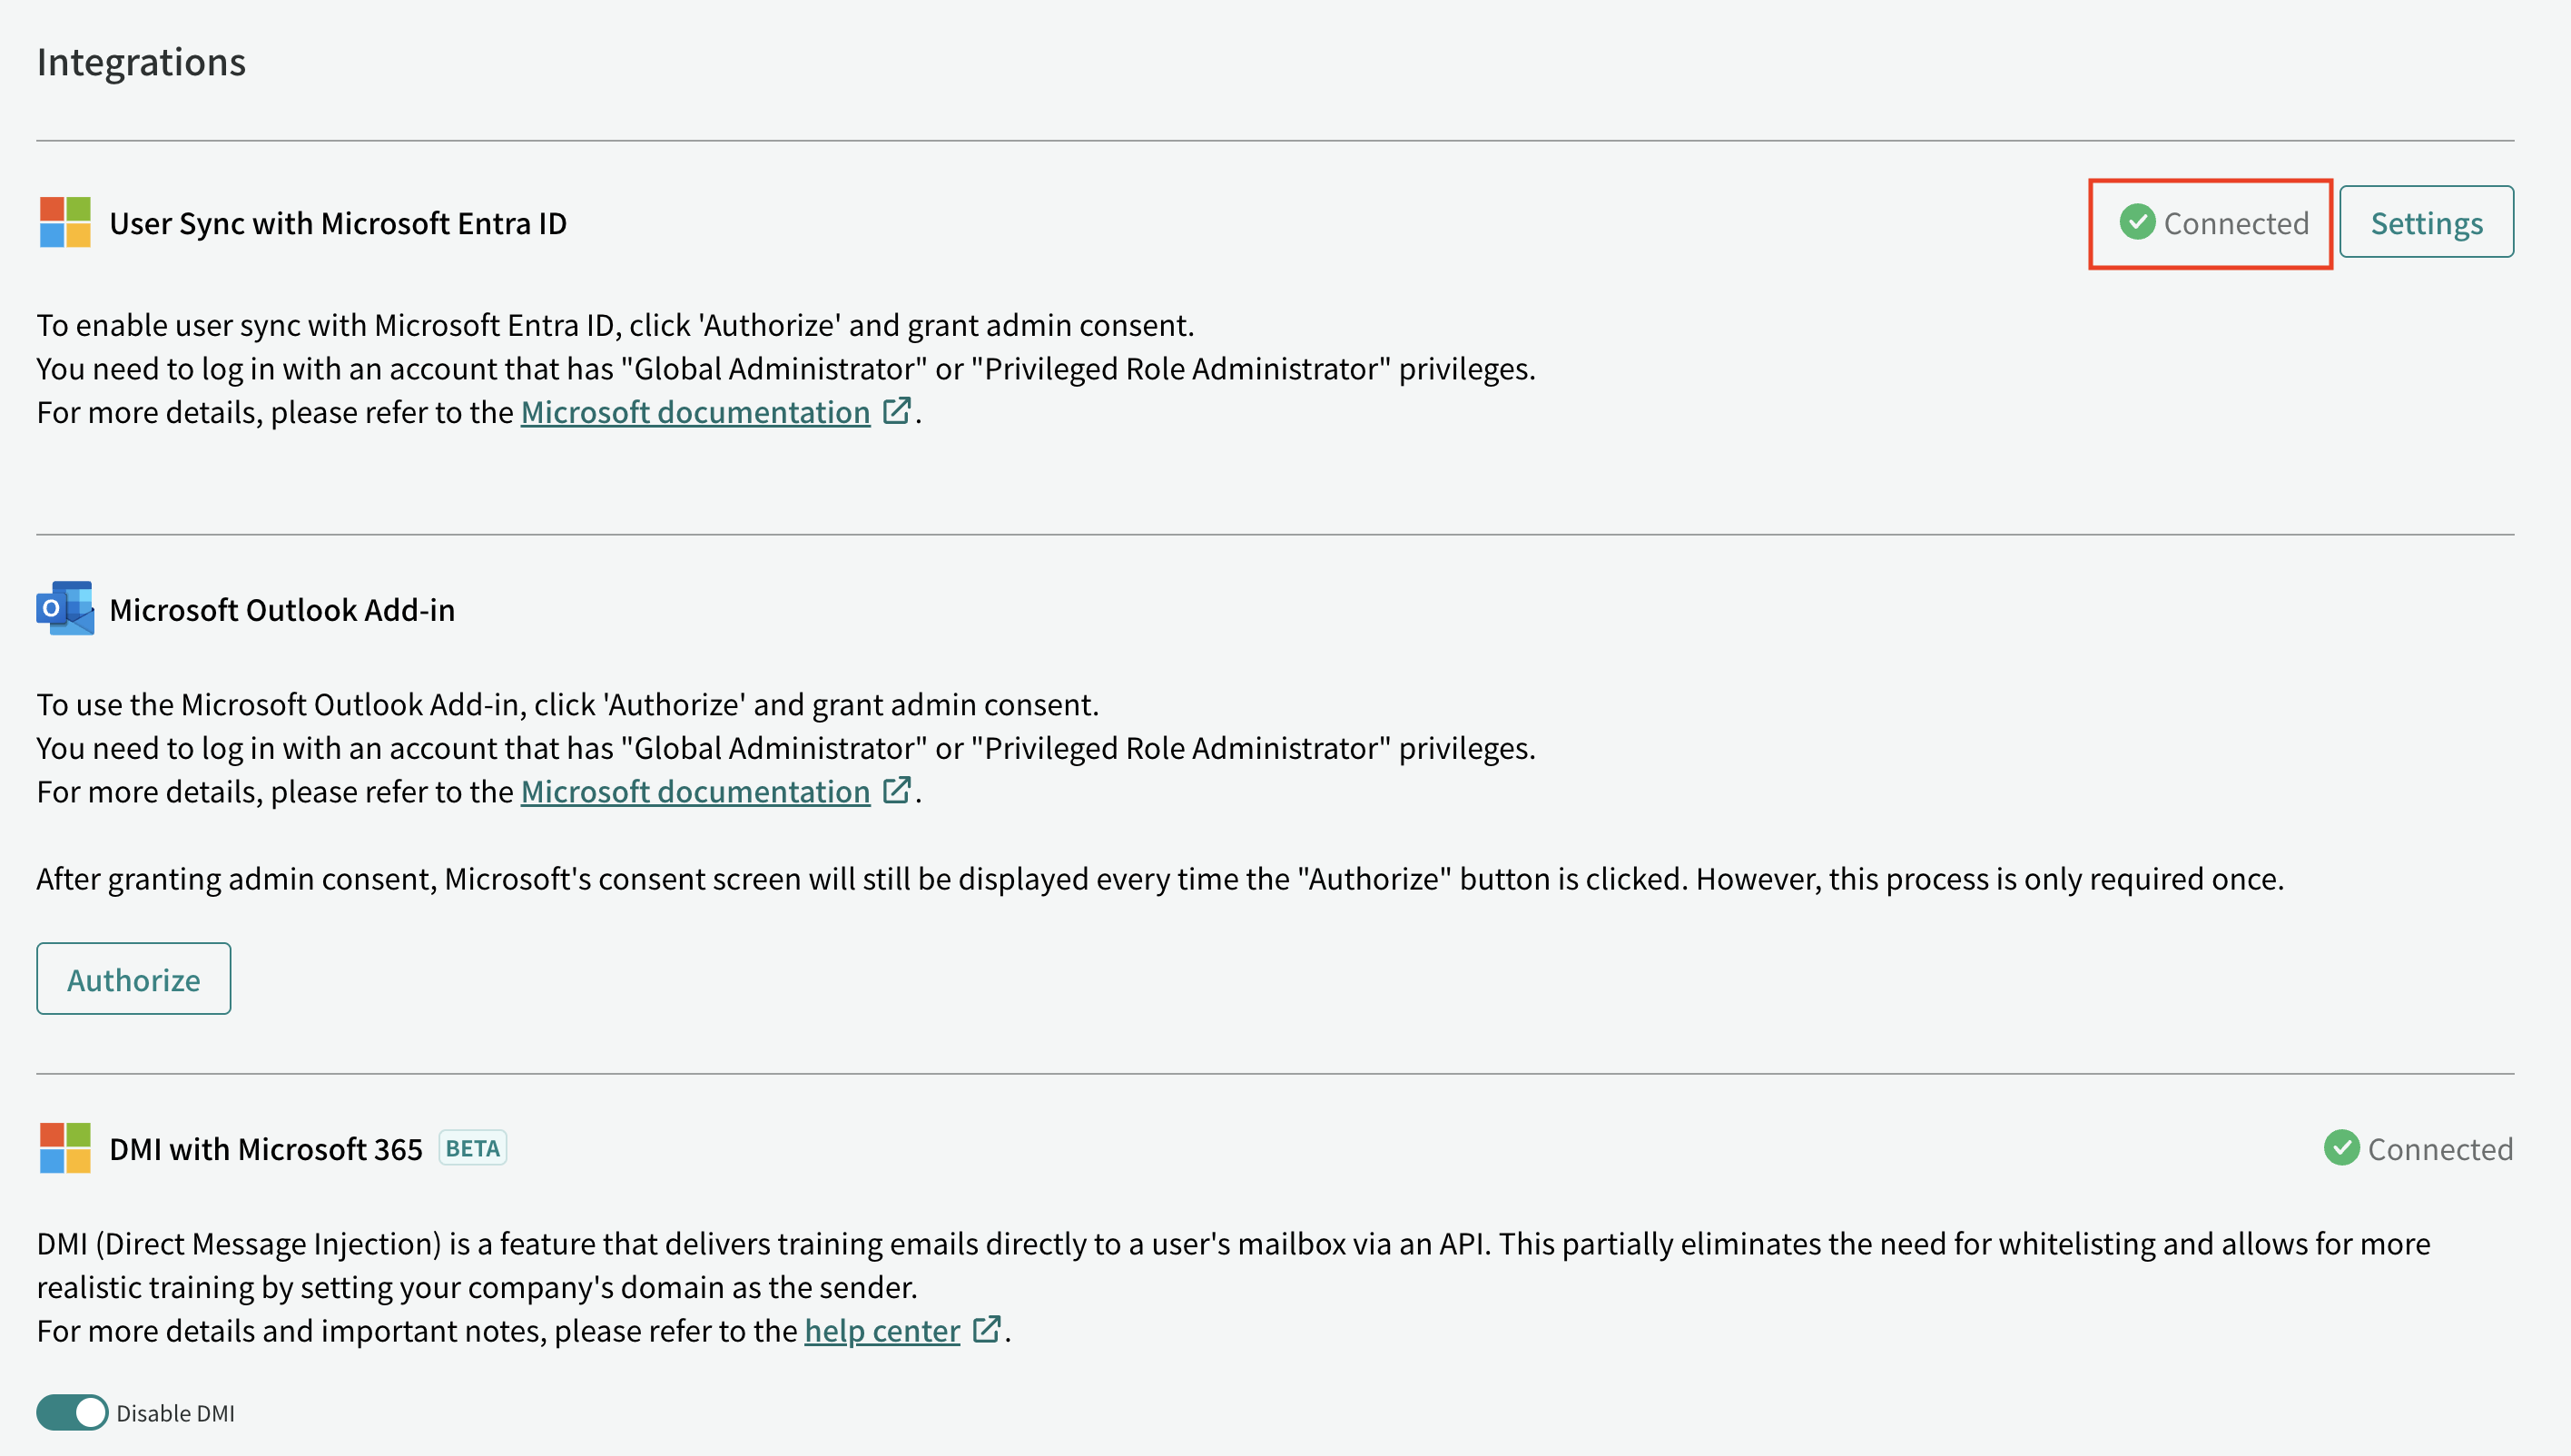Click the green check beside Entra ID Connected
2571x1456 pixels.
pos(2137,222)
